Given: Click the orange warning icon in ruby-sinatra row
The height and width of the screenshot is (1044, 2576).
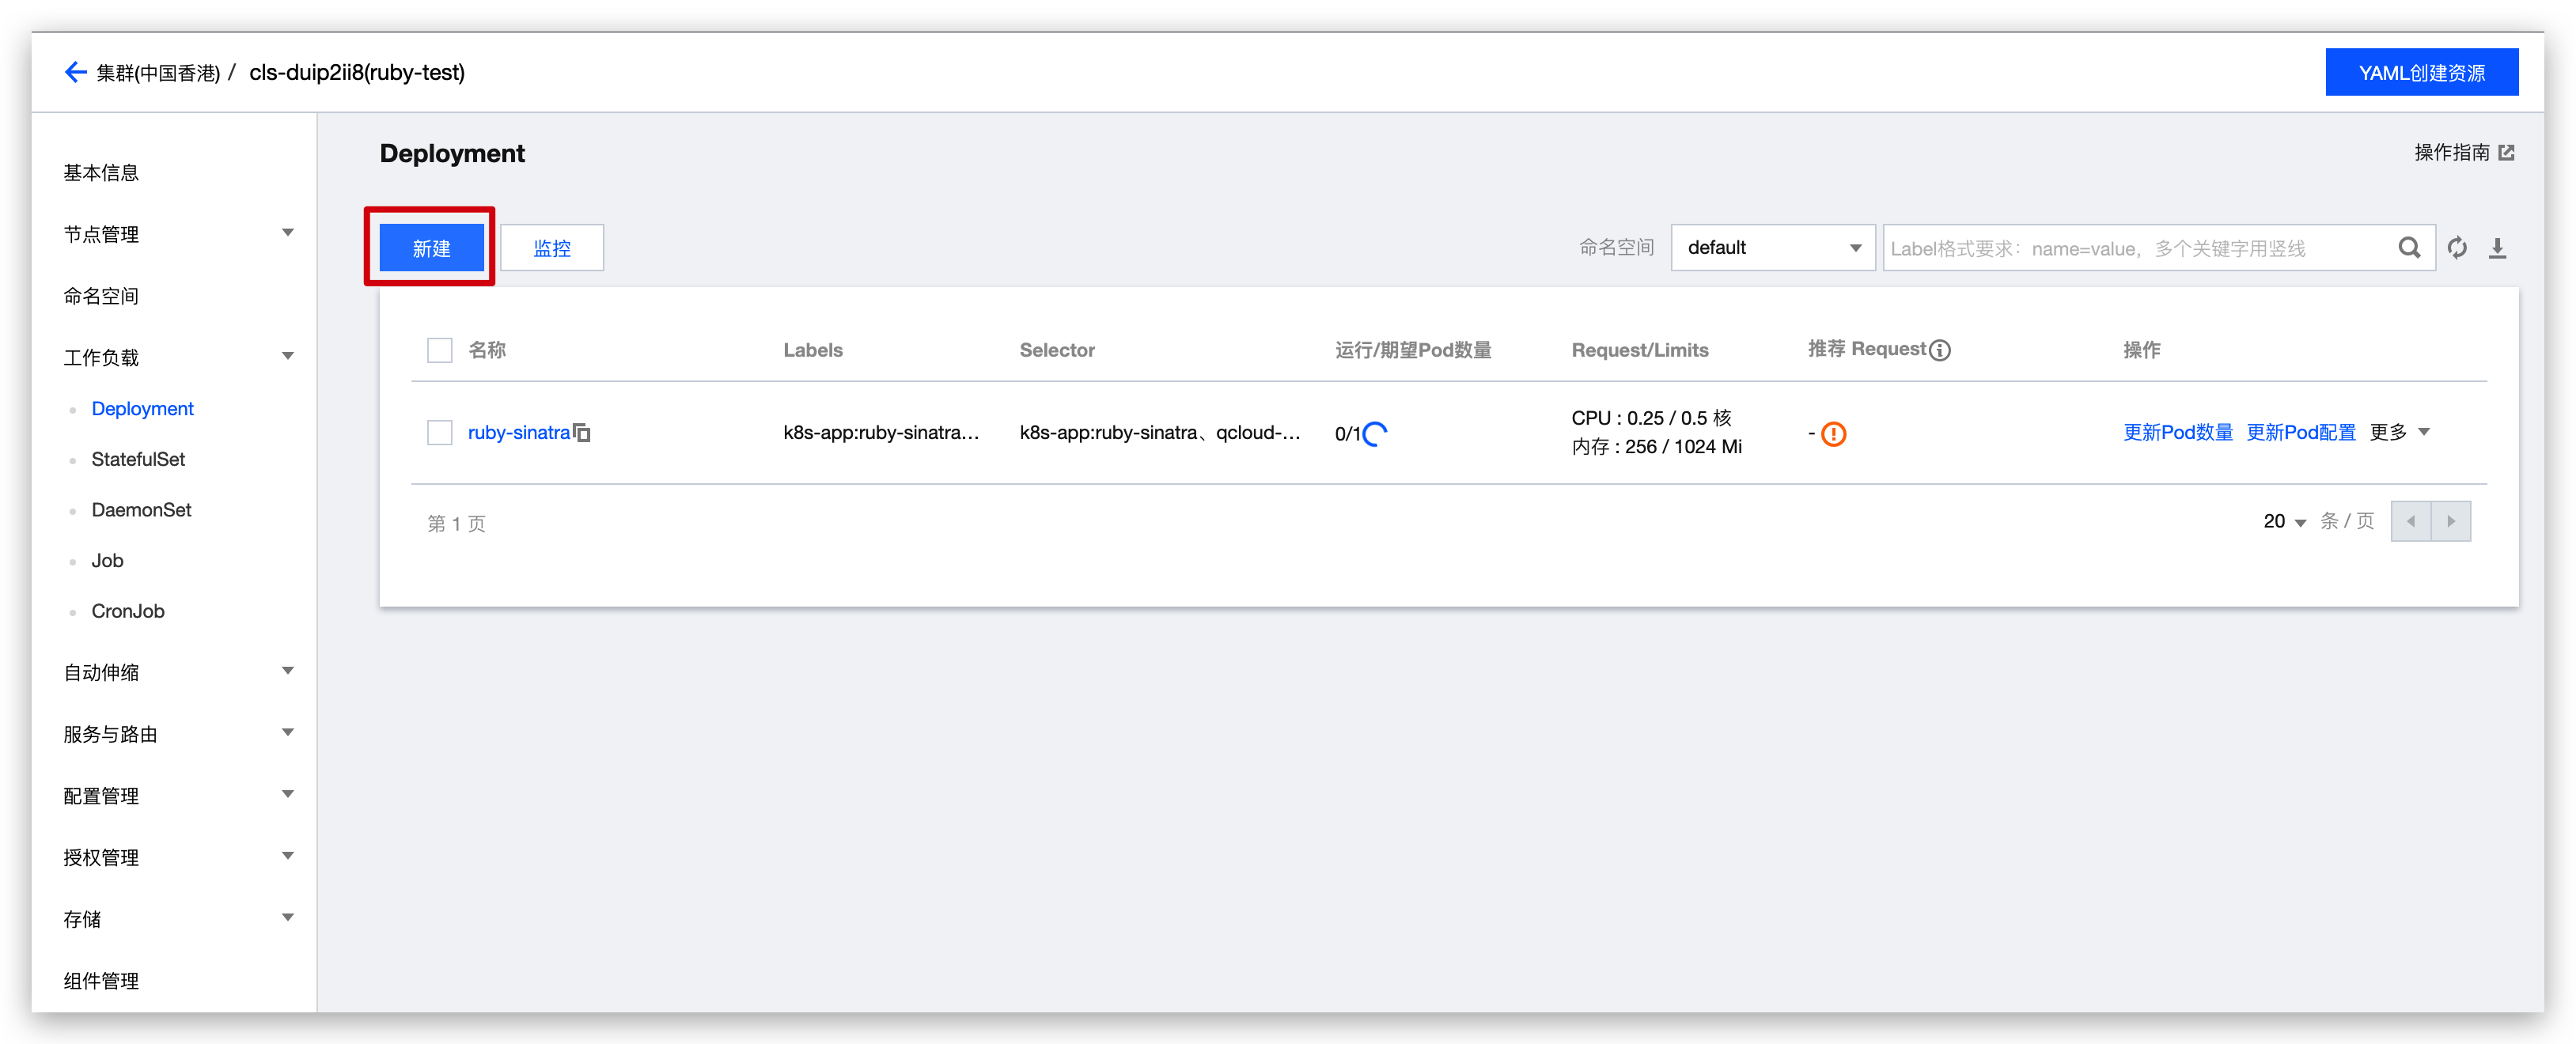Looking at the screenshot, I should [x=1834, y=434].
